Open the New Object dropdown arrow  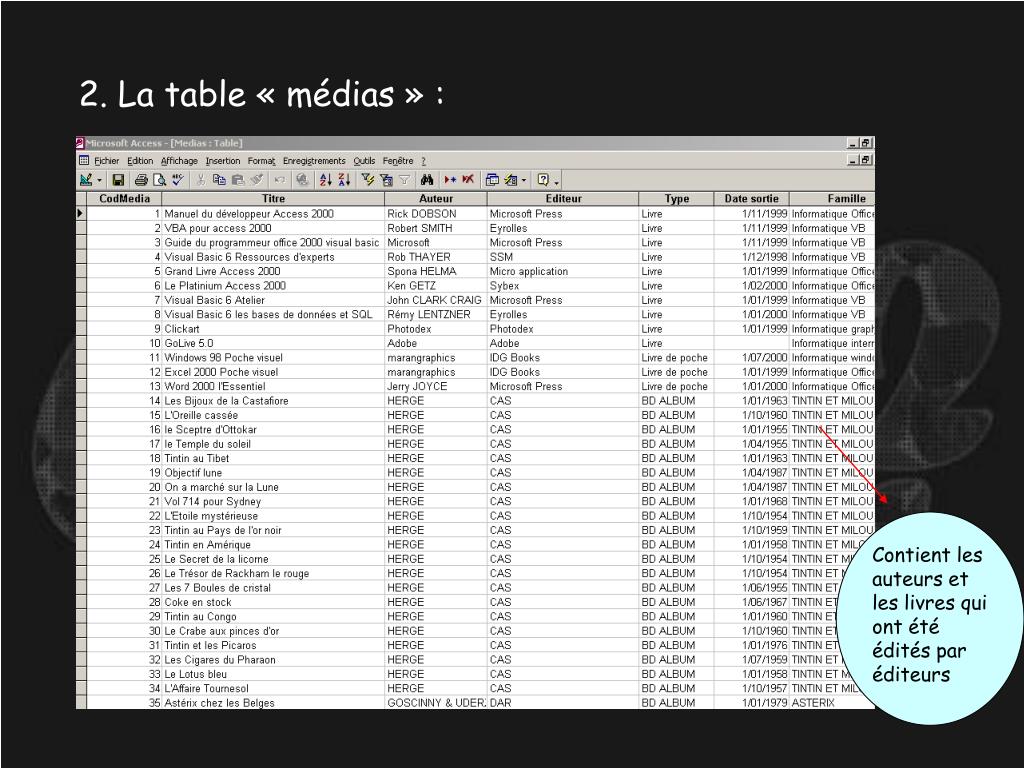(x=524, y=180)
